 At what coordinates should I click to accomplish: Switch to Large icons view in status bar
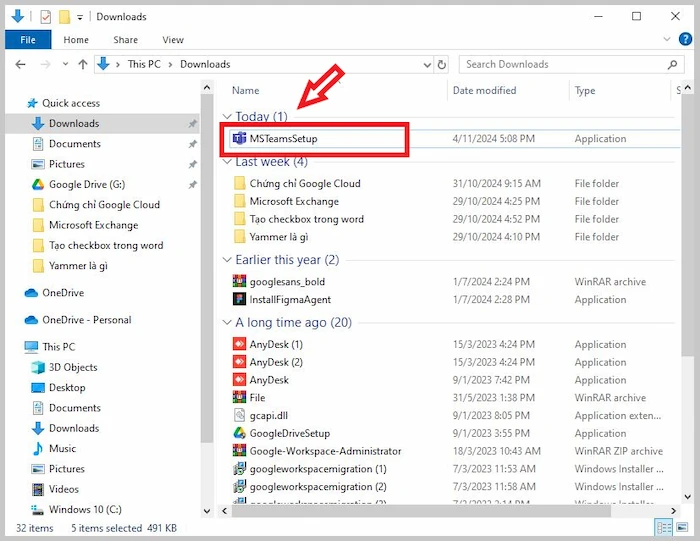tap(682, 528)
